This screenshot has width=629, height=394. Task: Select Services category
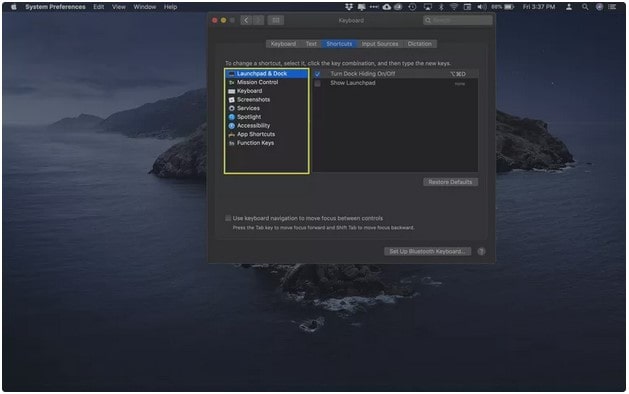(267, 108)
